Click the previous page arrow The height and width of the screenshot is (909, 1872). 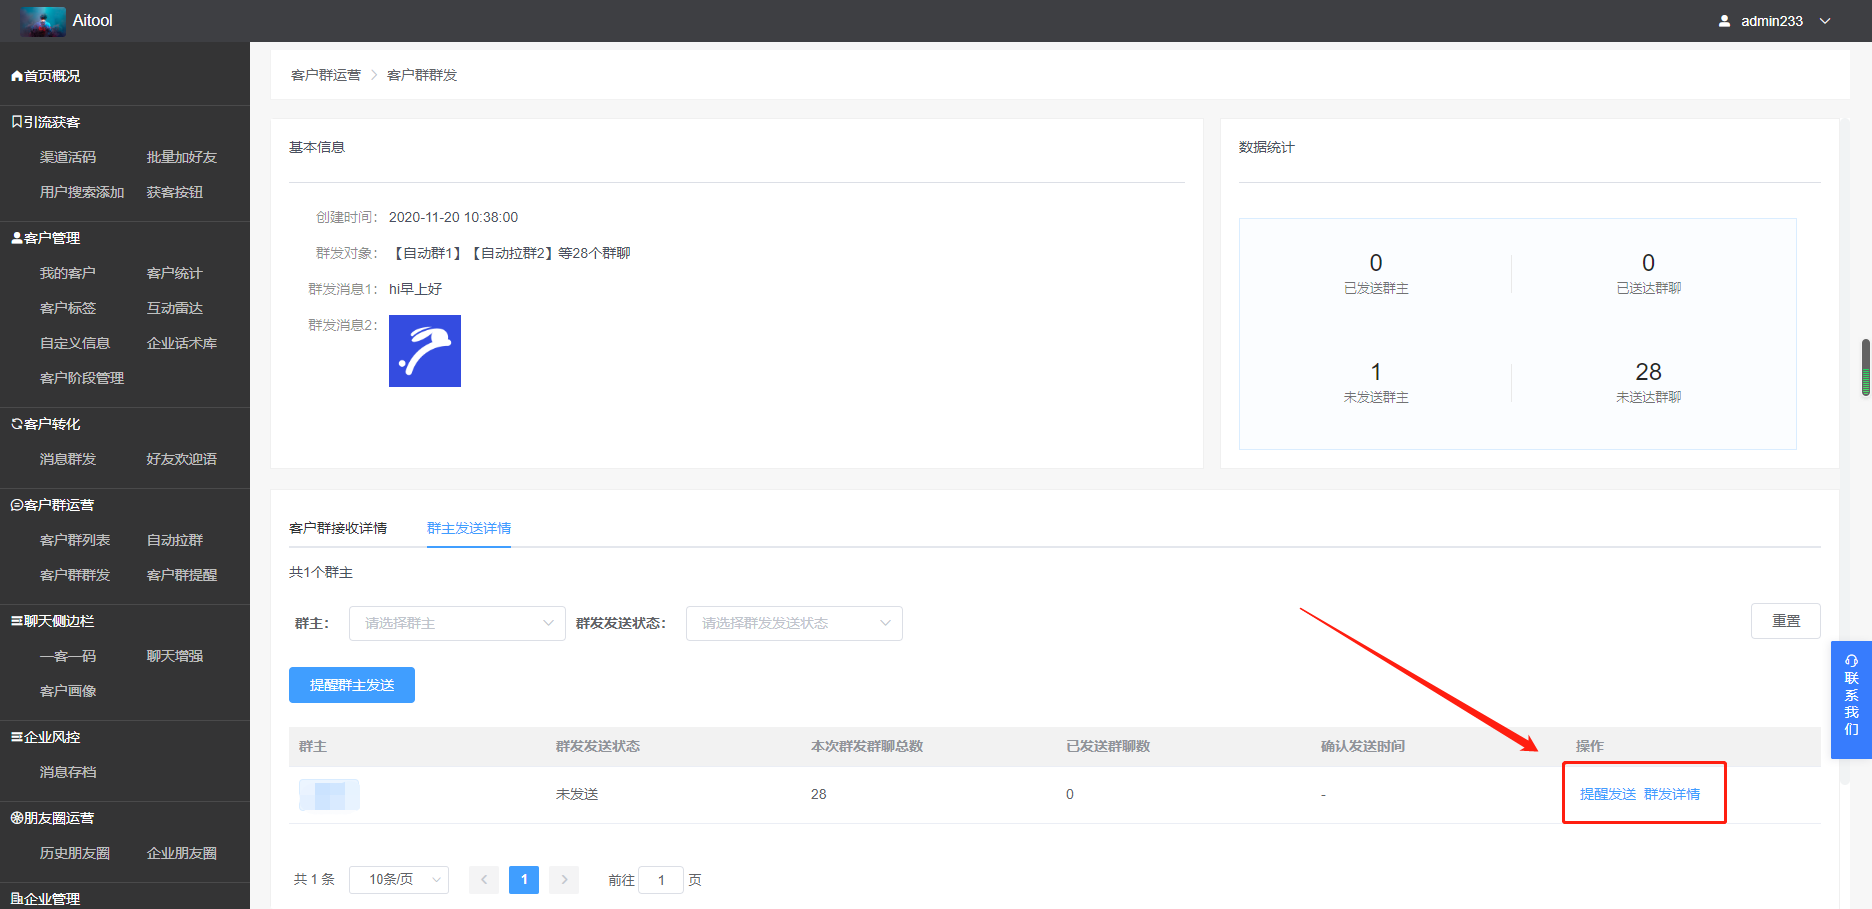point(484,880)
